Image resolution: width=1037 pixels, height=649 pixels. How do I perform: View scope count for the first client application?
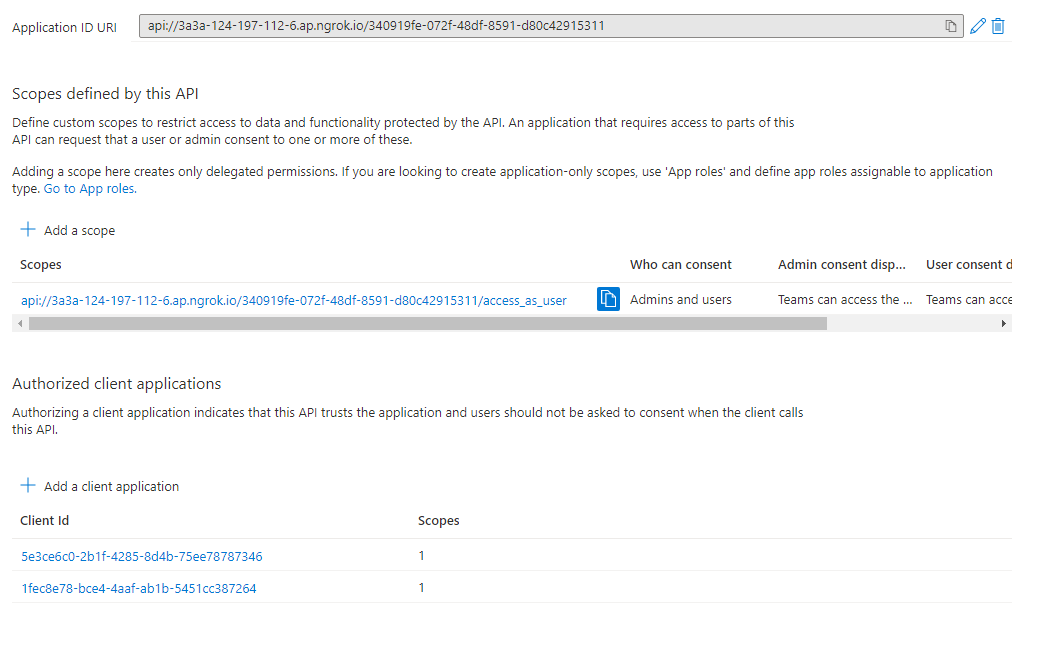click(x=421, y=555)
